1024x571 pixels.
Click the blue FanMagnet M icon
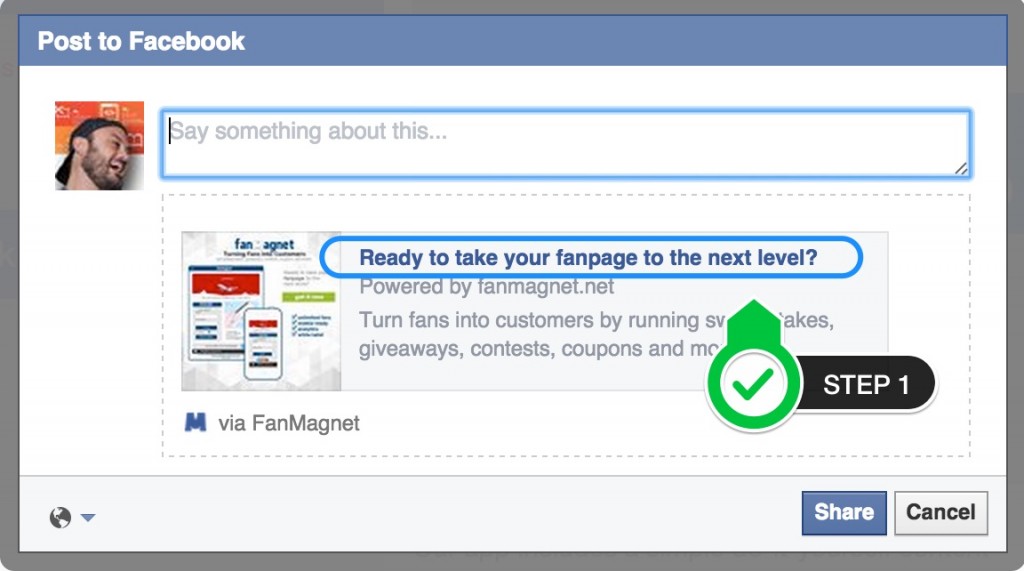click(195, 423)
